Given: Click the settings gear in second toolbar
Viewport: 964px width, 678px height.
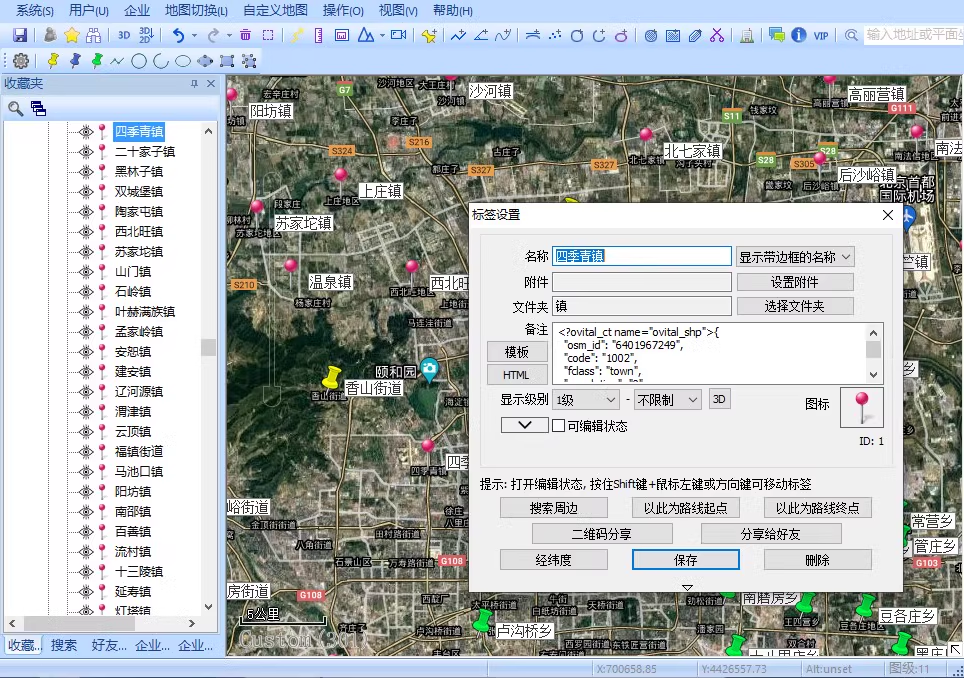Looking at the screenshot, I should coord(20,61).
